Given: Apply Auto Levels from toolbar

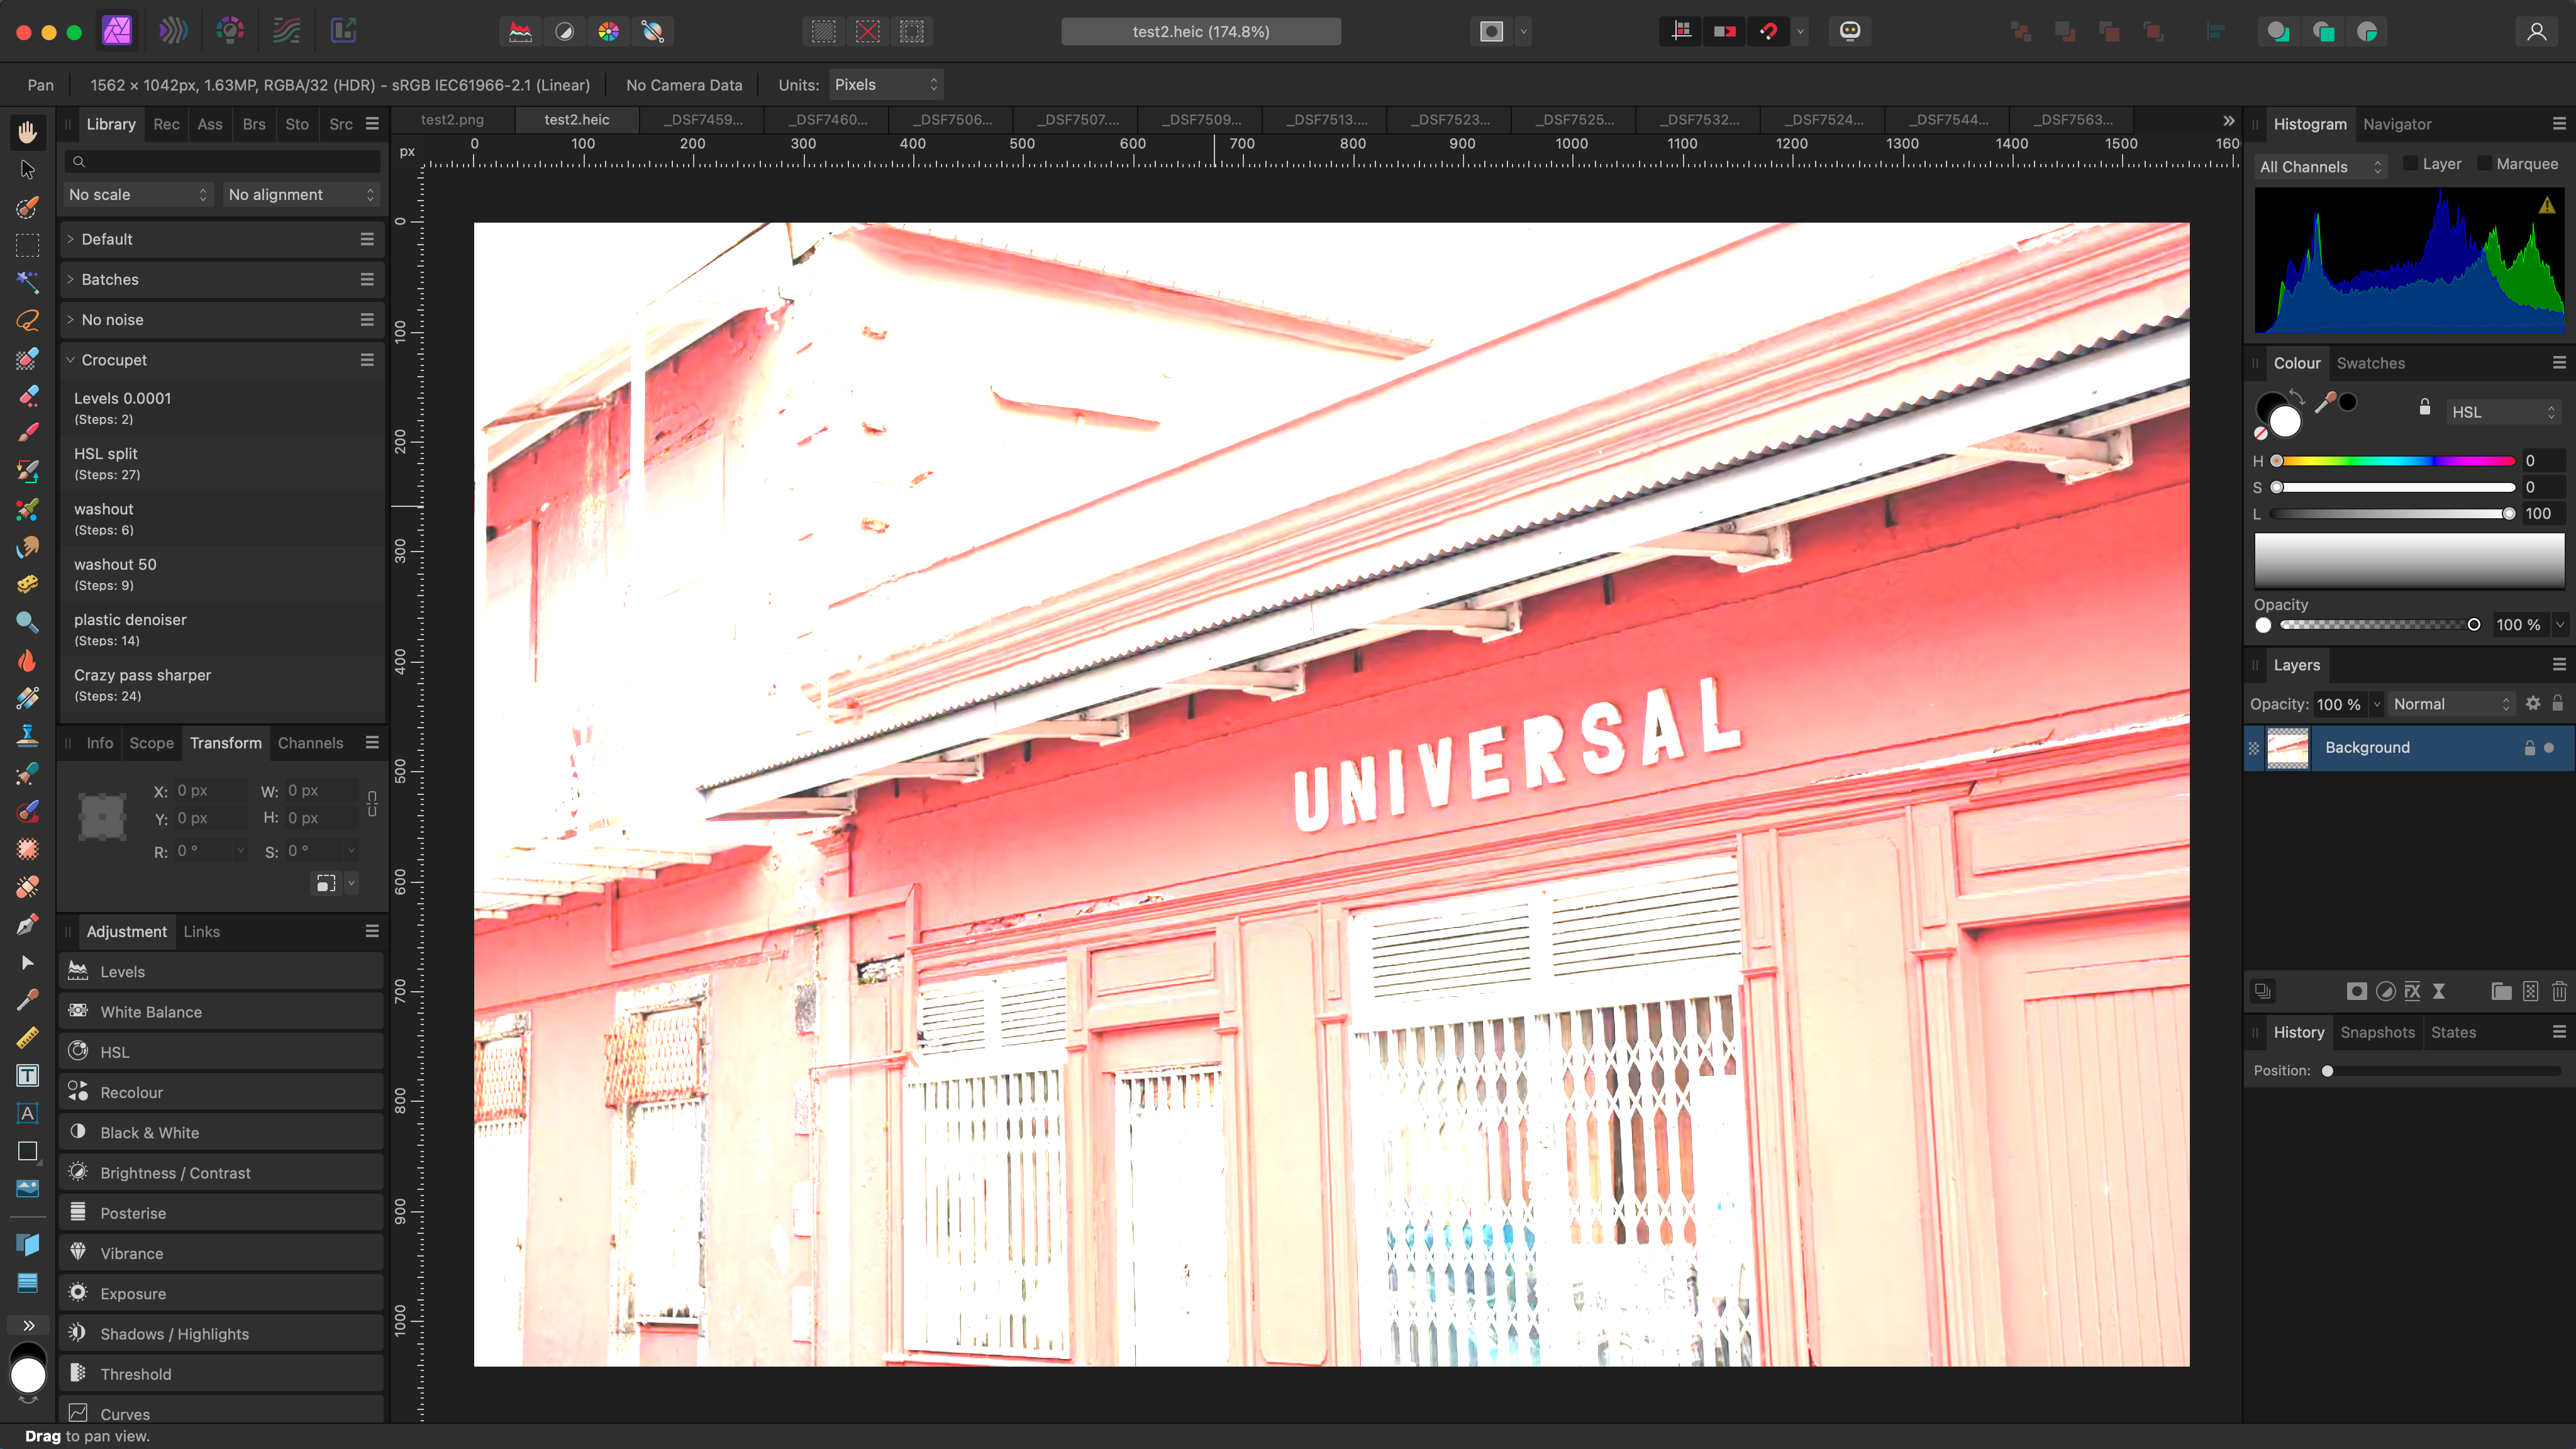Looking at the screenshot, I should 520,31.
